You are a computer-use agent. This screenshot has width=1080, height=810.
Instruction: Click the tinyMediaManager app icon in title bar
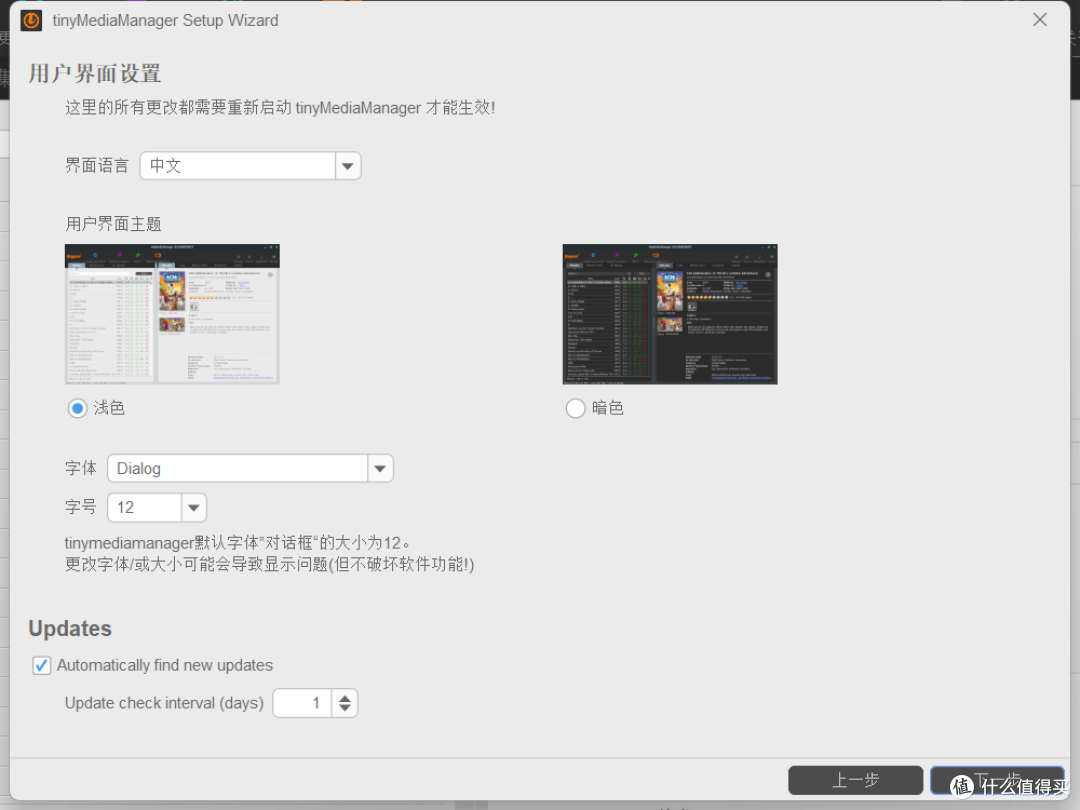pos(31,20)
